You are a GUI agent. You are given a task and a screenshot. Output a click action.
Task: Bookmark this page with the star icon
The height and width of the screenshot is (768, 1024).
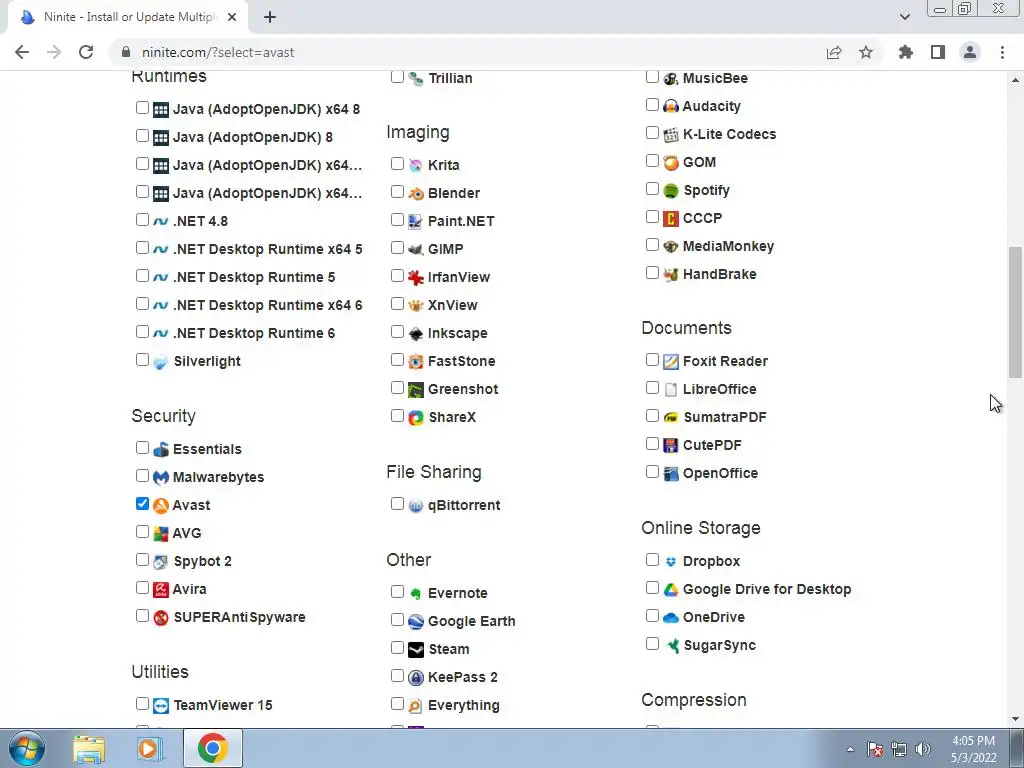866,52
